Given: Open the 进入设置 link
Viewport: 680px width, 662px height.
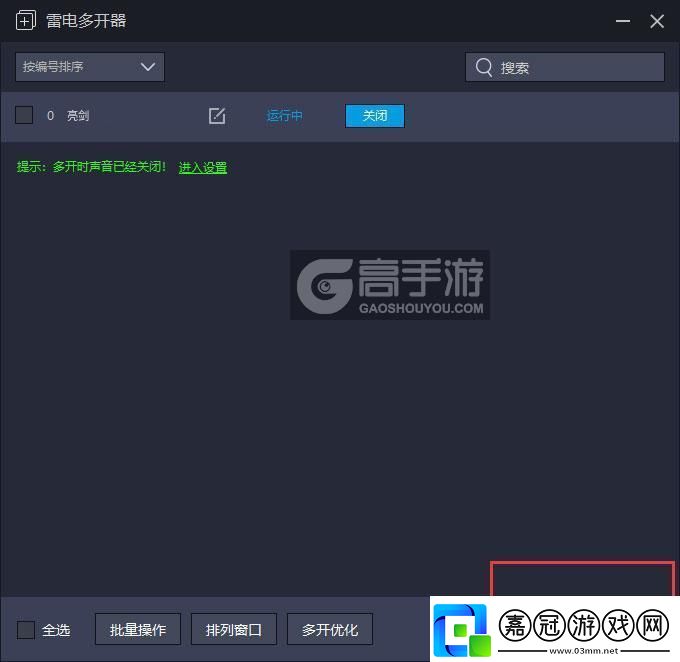Looking at the screenshot, I should (x=203, y=167).
